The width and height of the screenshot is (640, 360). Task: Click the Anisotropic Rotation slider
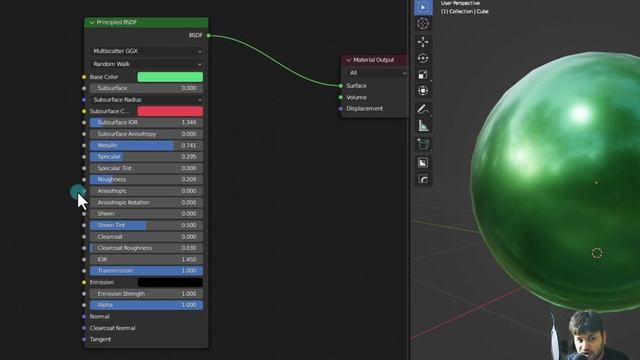pyautogui.click(x=146, y=202)
